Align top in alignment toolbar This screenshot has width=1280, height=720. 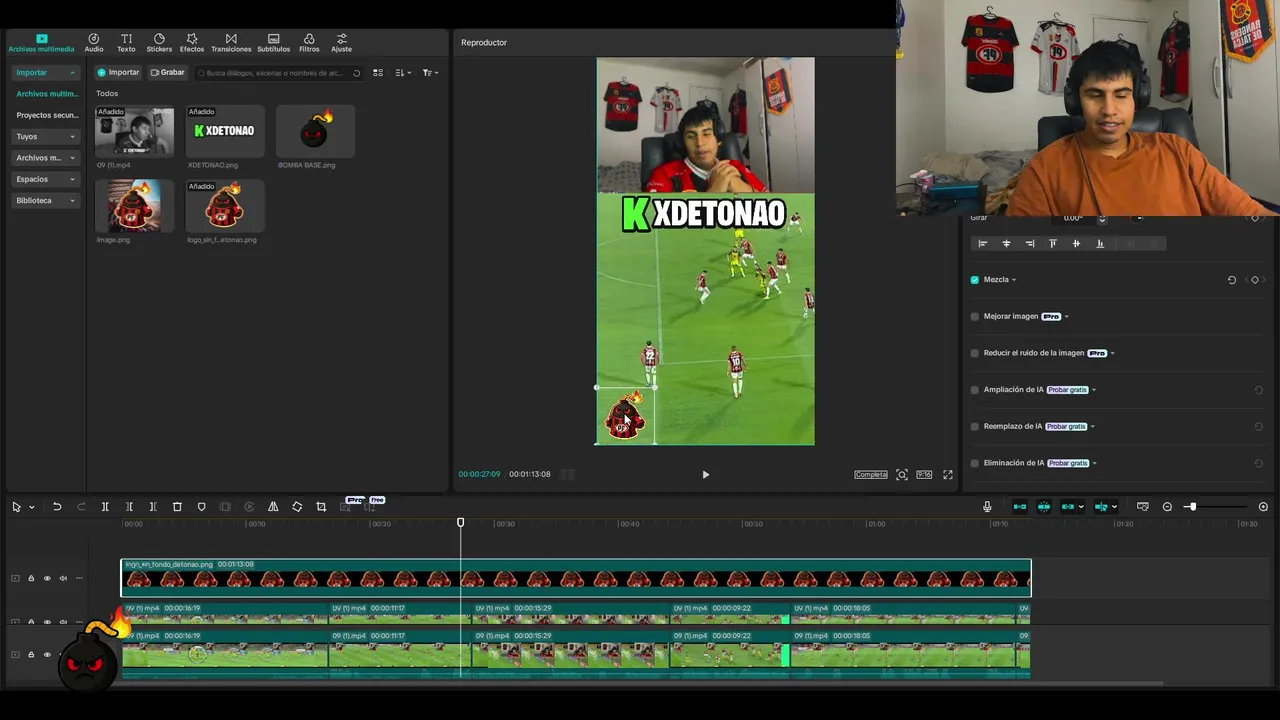1053,244
